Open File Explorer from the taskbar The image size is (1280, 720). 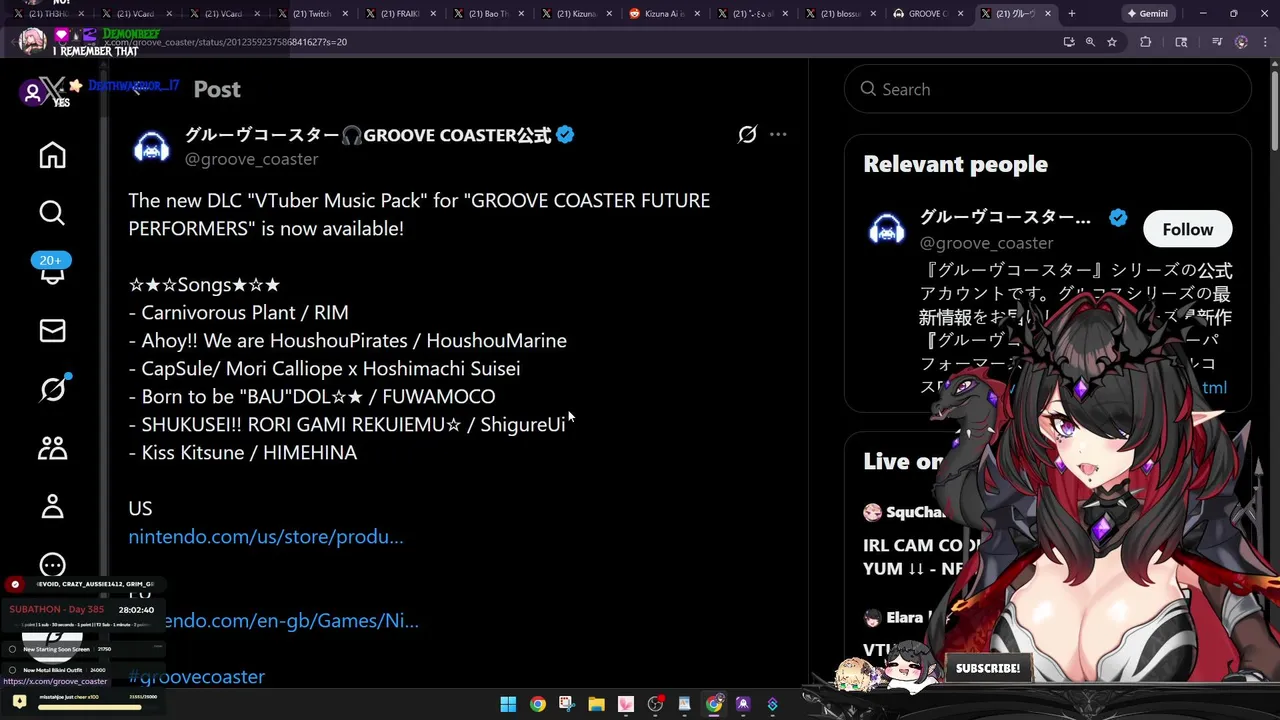tap(596, 704)
